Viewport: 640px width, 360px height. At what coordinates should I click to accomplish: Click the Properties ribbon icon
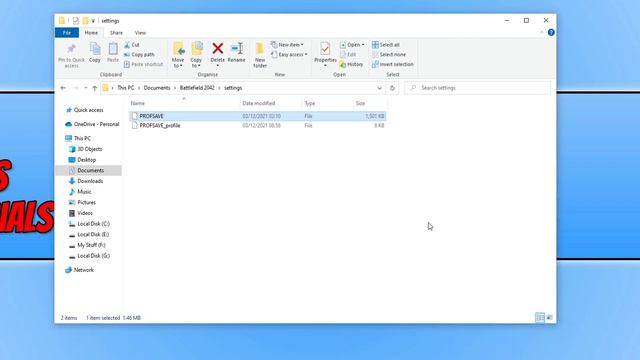click(x=325, y=49)
